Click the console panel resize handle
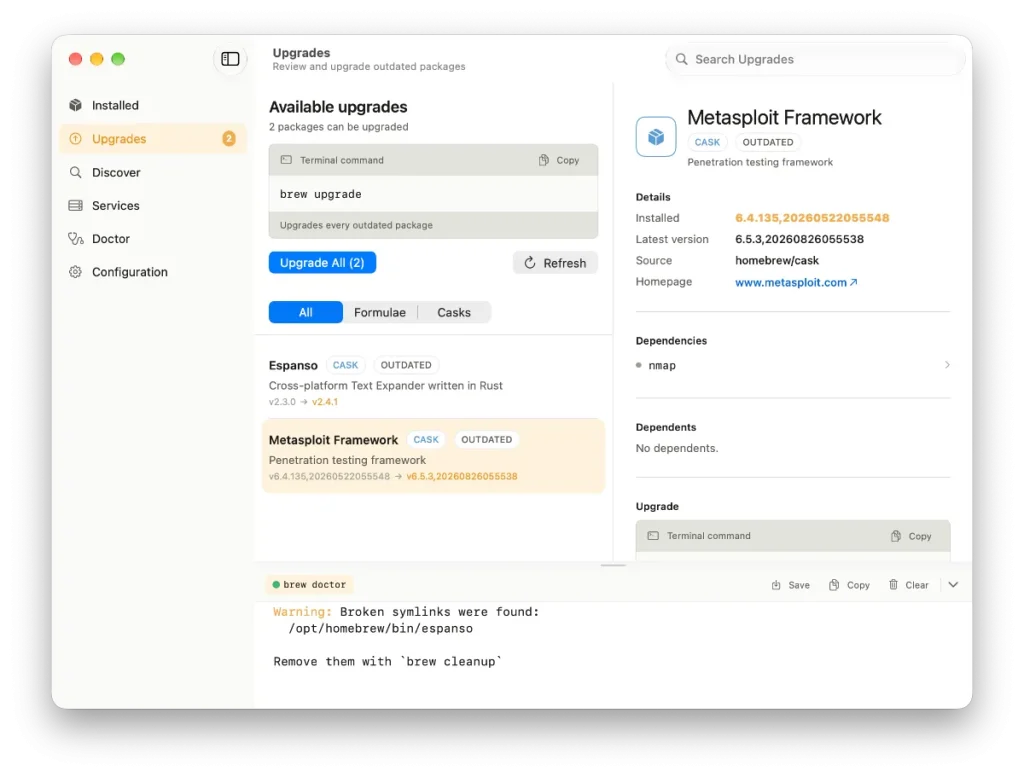This screenshot has width=1024, height=777. tap(613, 565)
